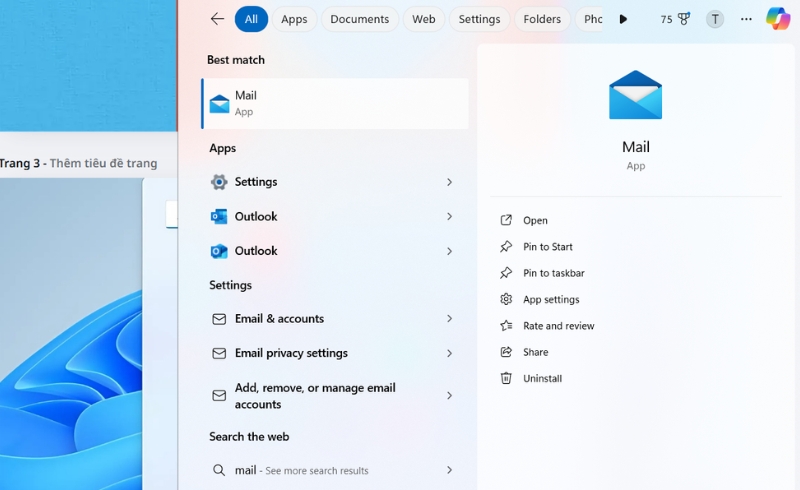The image size is (800, 490).
Task: Open App settings for Mail
Action: (x=551, y=300)
